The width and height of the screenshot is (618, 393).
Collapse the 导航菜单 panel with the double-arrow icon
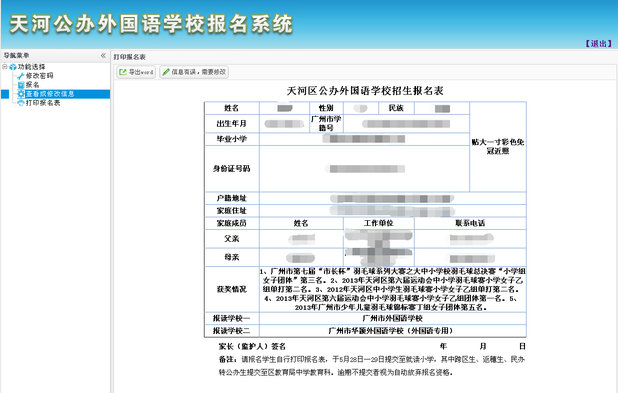(103, 56)
